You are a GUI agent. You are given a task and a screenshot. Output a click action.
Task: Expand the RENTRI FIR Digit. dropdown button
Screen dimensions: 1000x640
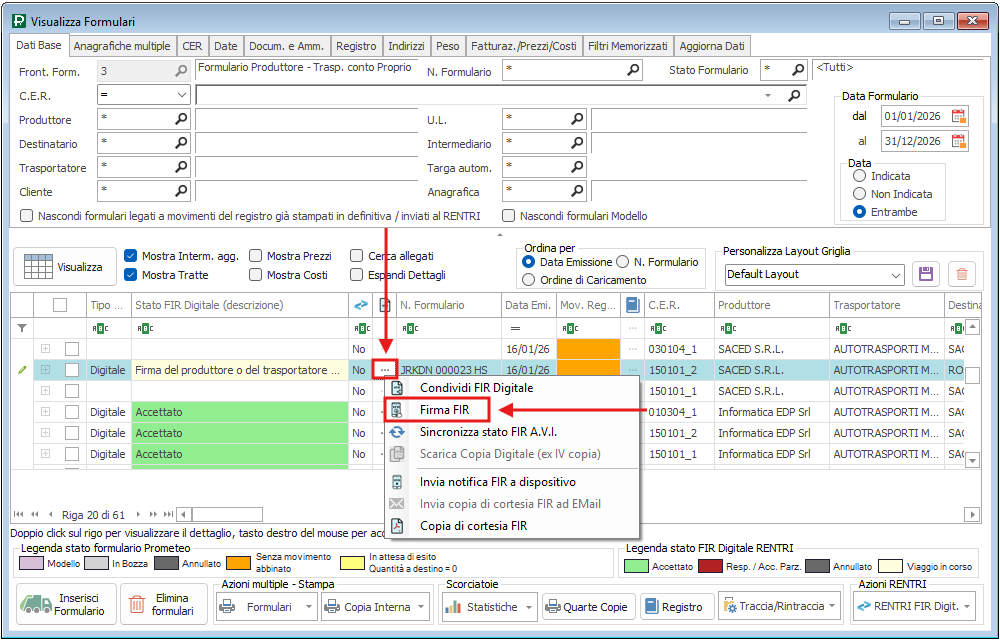(x=965, y=606)
